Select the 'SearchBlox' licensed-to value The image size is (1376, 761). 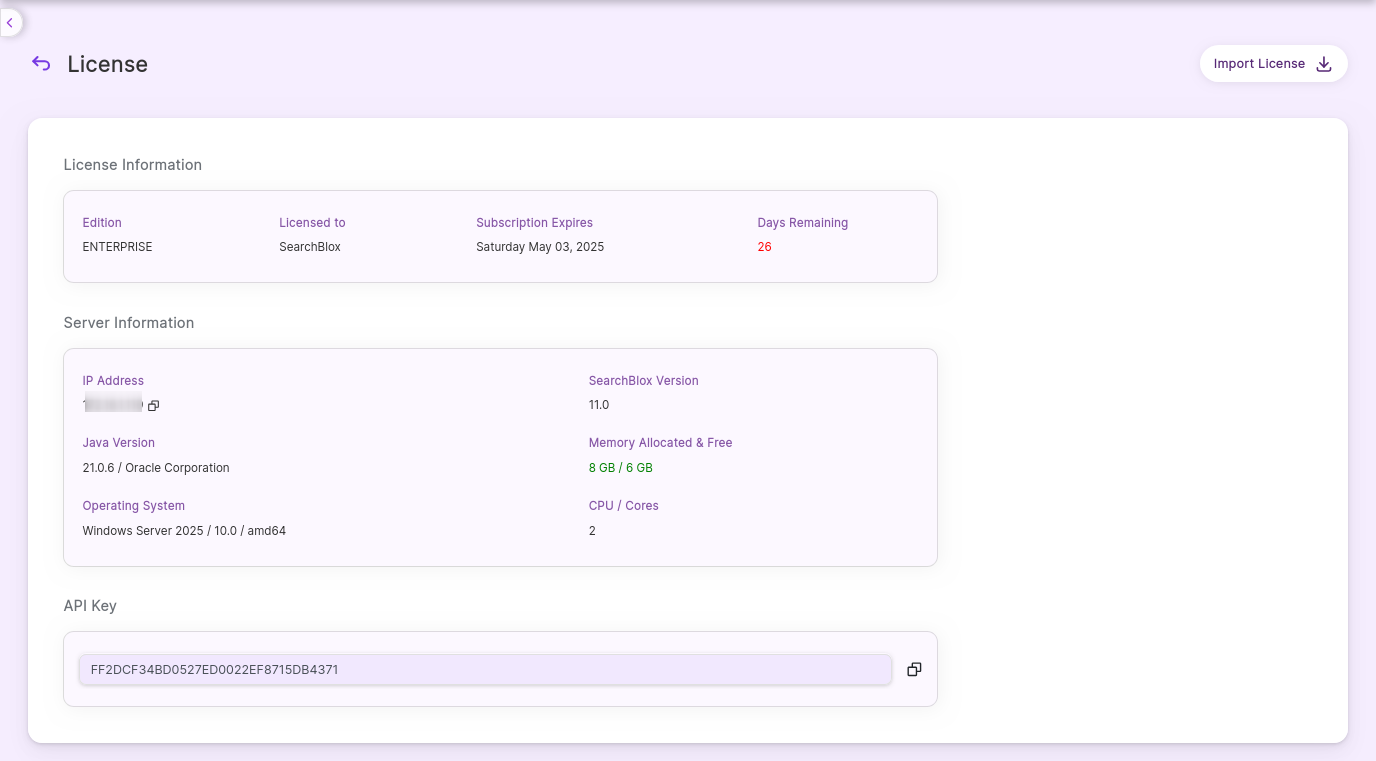pos(310,247)
